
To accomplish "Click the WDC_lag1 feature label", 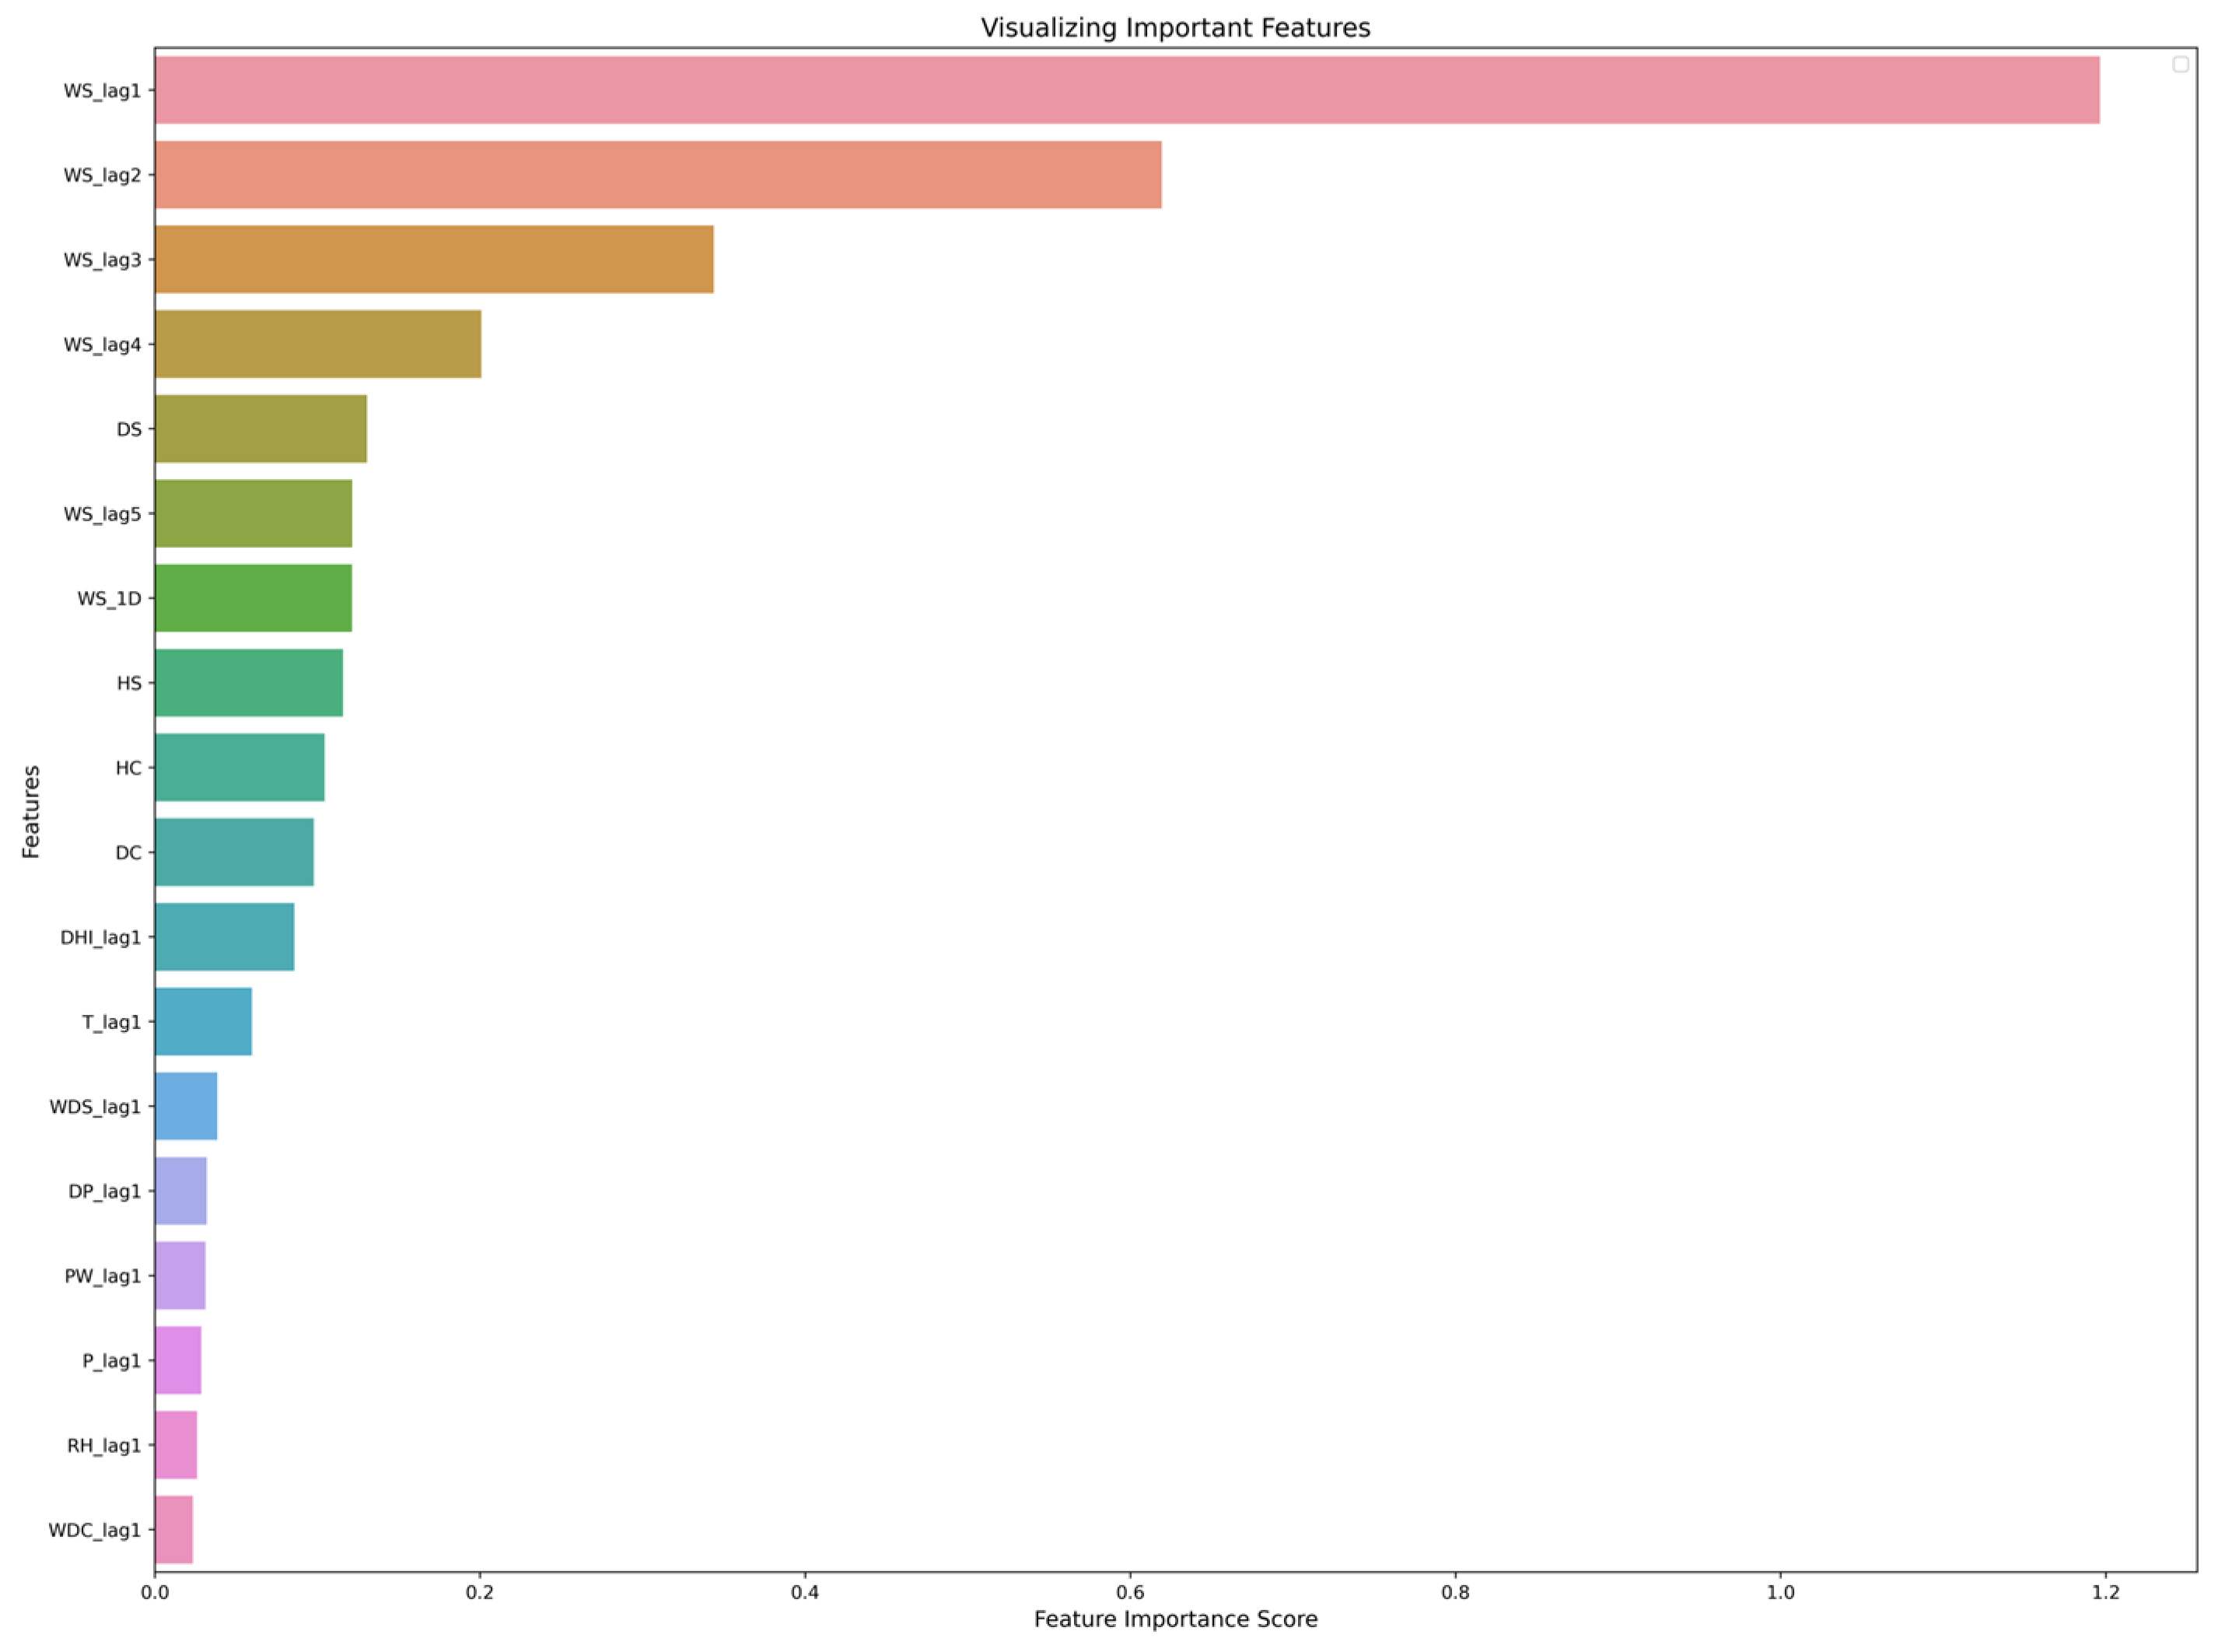I will 94,1530.
